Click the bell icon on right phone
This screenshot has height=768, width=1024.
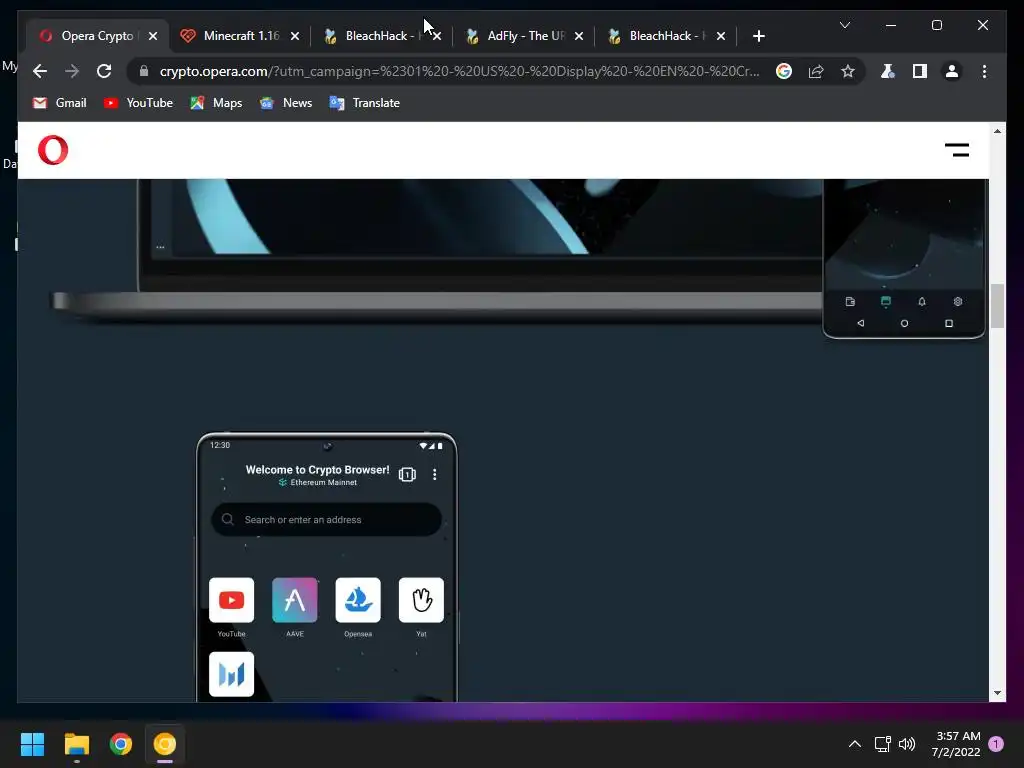tap(921, 302)
